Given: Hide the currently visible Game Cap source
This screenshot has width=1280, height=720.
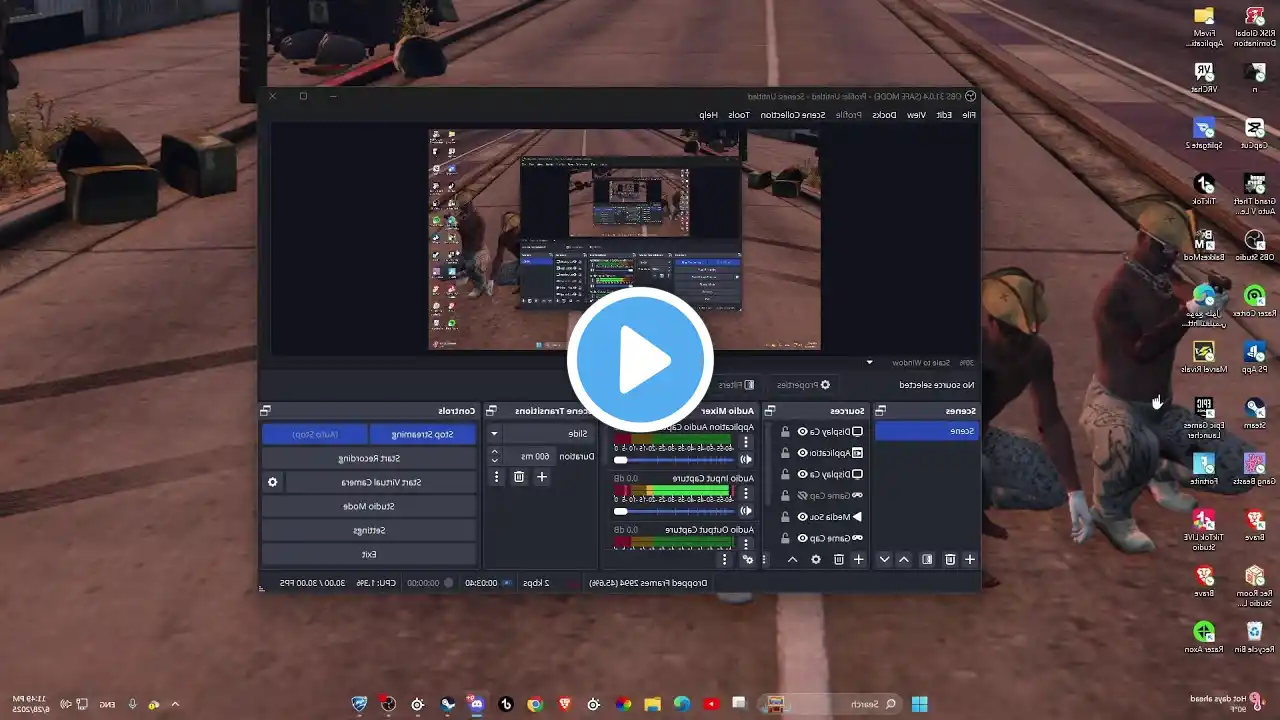Looking at the screenshot, I should tap(802, 538).
